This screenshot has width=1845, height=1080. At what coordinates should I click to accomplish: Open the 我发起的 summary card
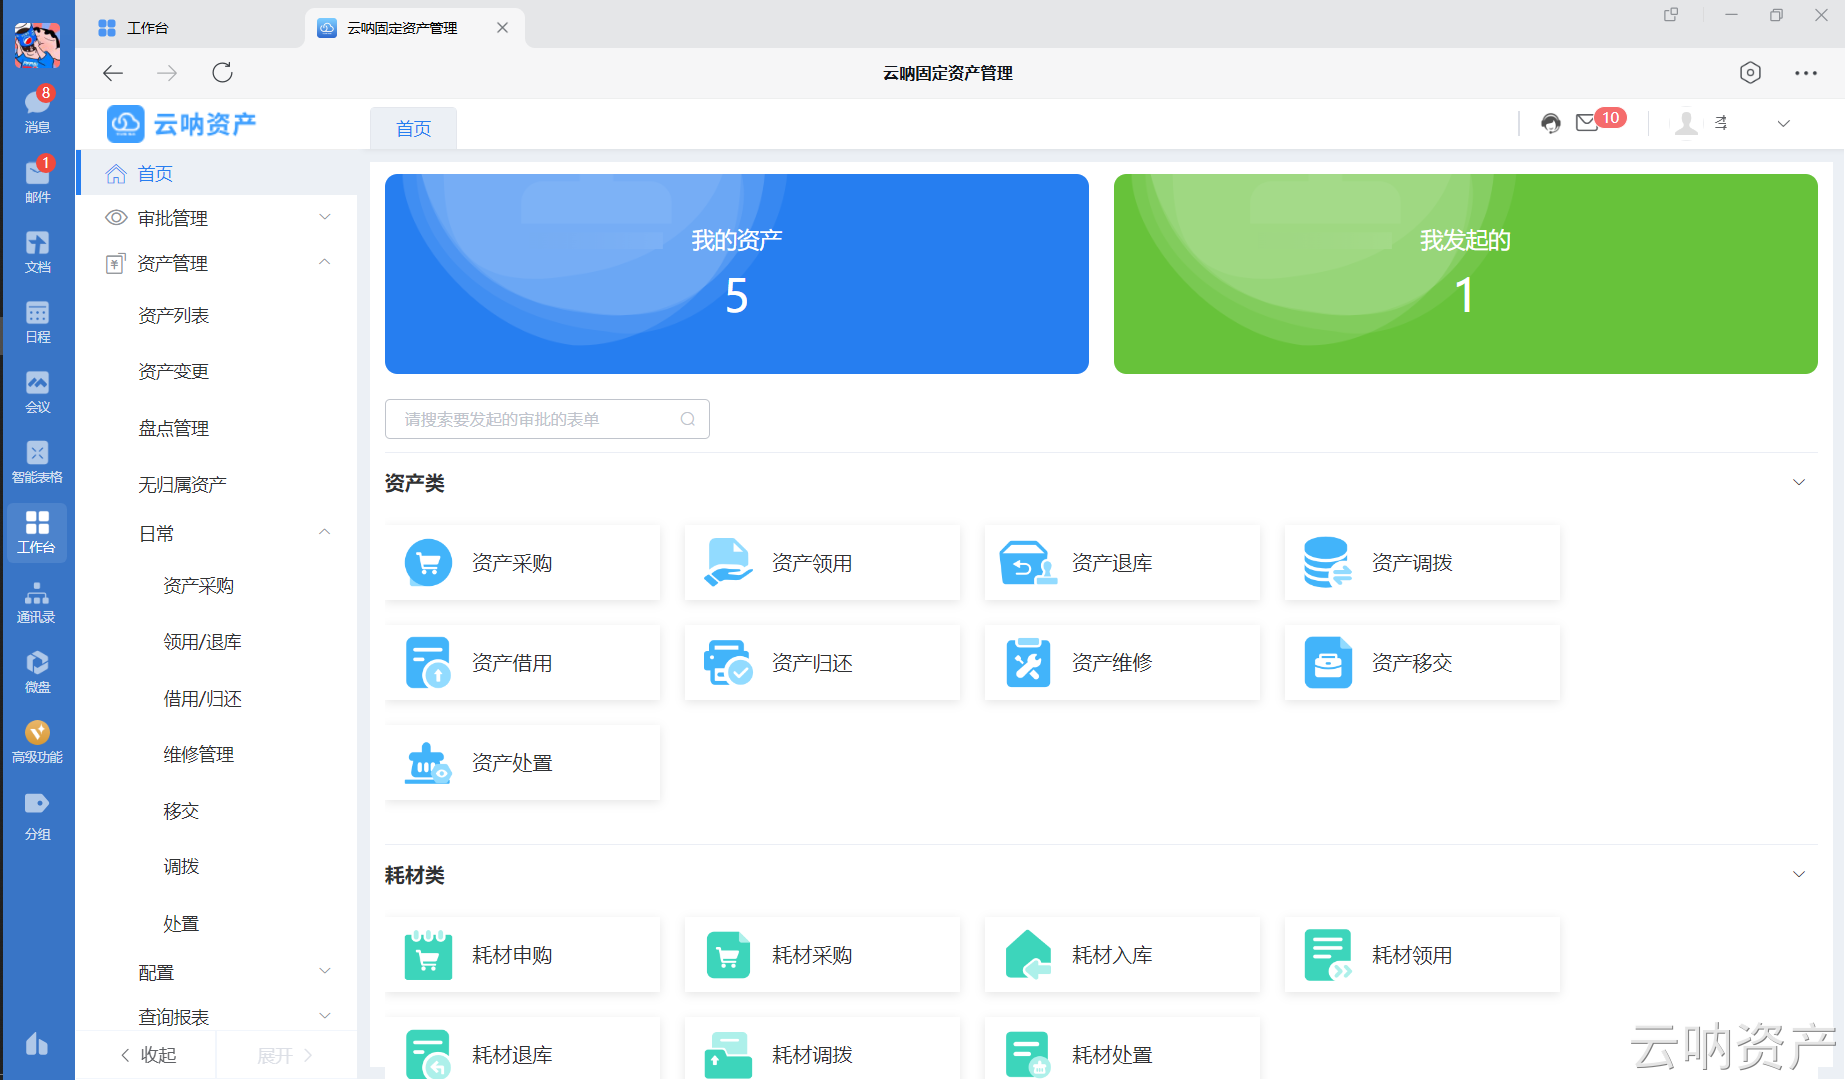coord(1466,274)
